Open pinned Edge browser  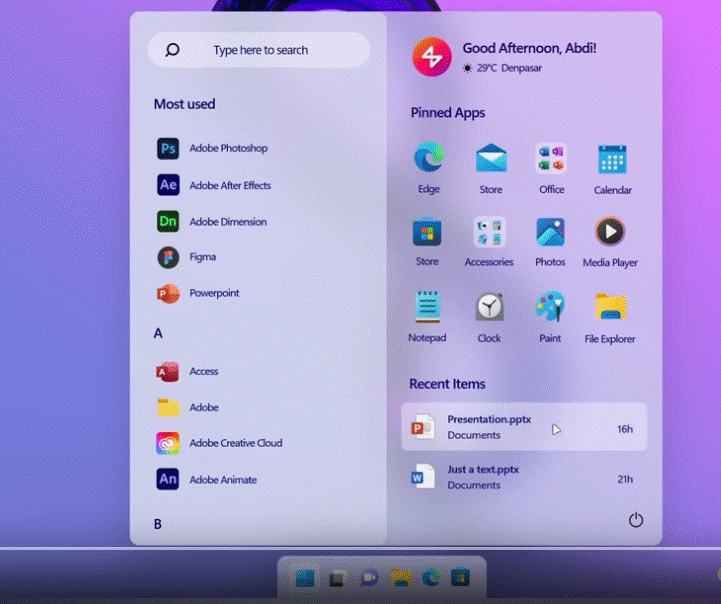tap(429, 168)
